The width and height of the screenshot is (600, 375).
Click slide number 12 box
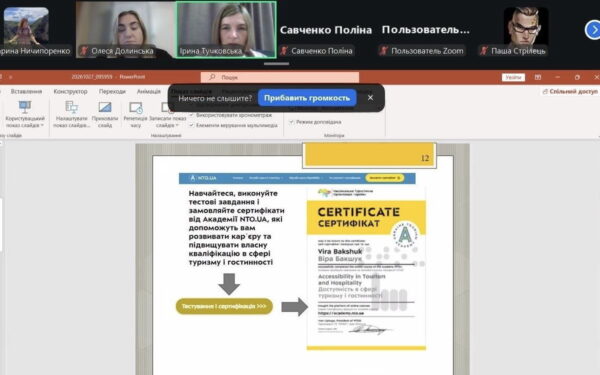pyautogui.click(x=369, y=155)
